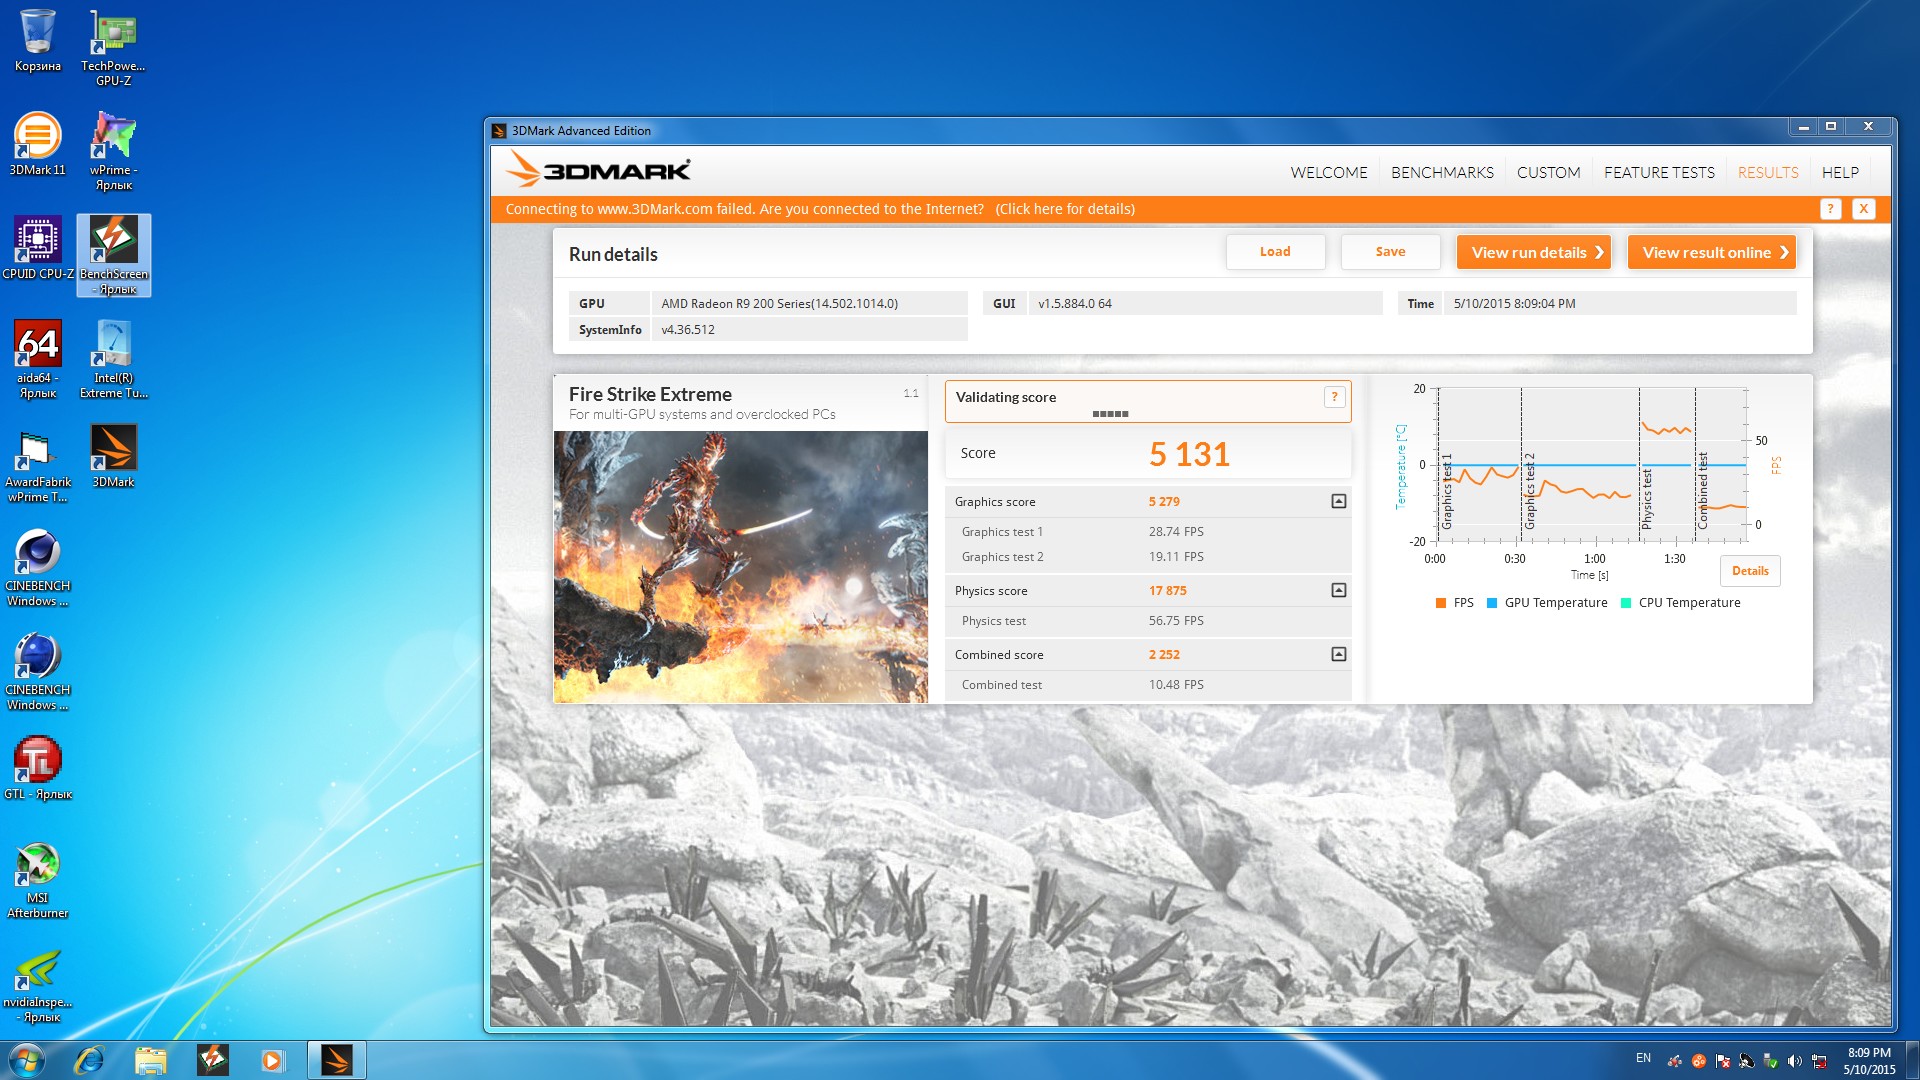This screenshot has height=1080, width=1920.
Task: Click the Physics score value 17 875
Action: point(1168,591)
